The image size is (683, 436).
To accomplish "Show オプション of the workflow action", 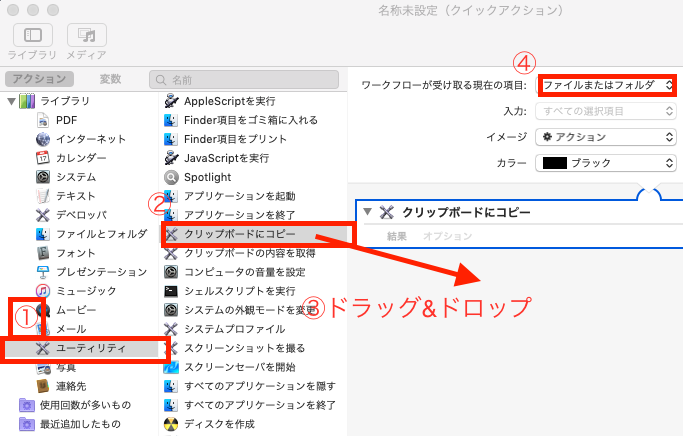I will pos(447,236).
